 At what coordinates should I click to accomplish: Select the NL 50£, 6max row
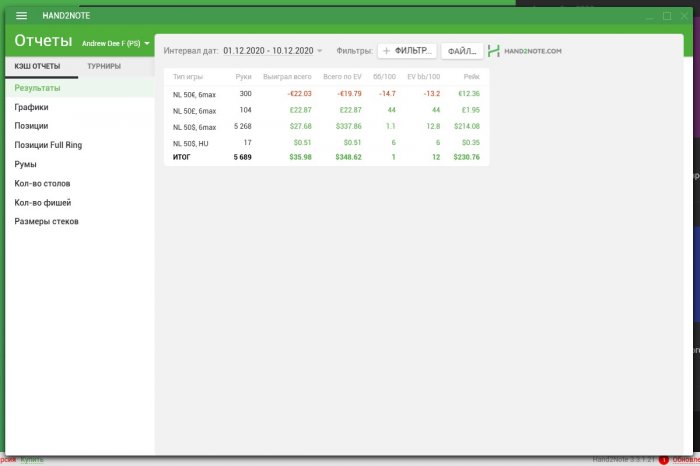(326, 110)
